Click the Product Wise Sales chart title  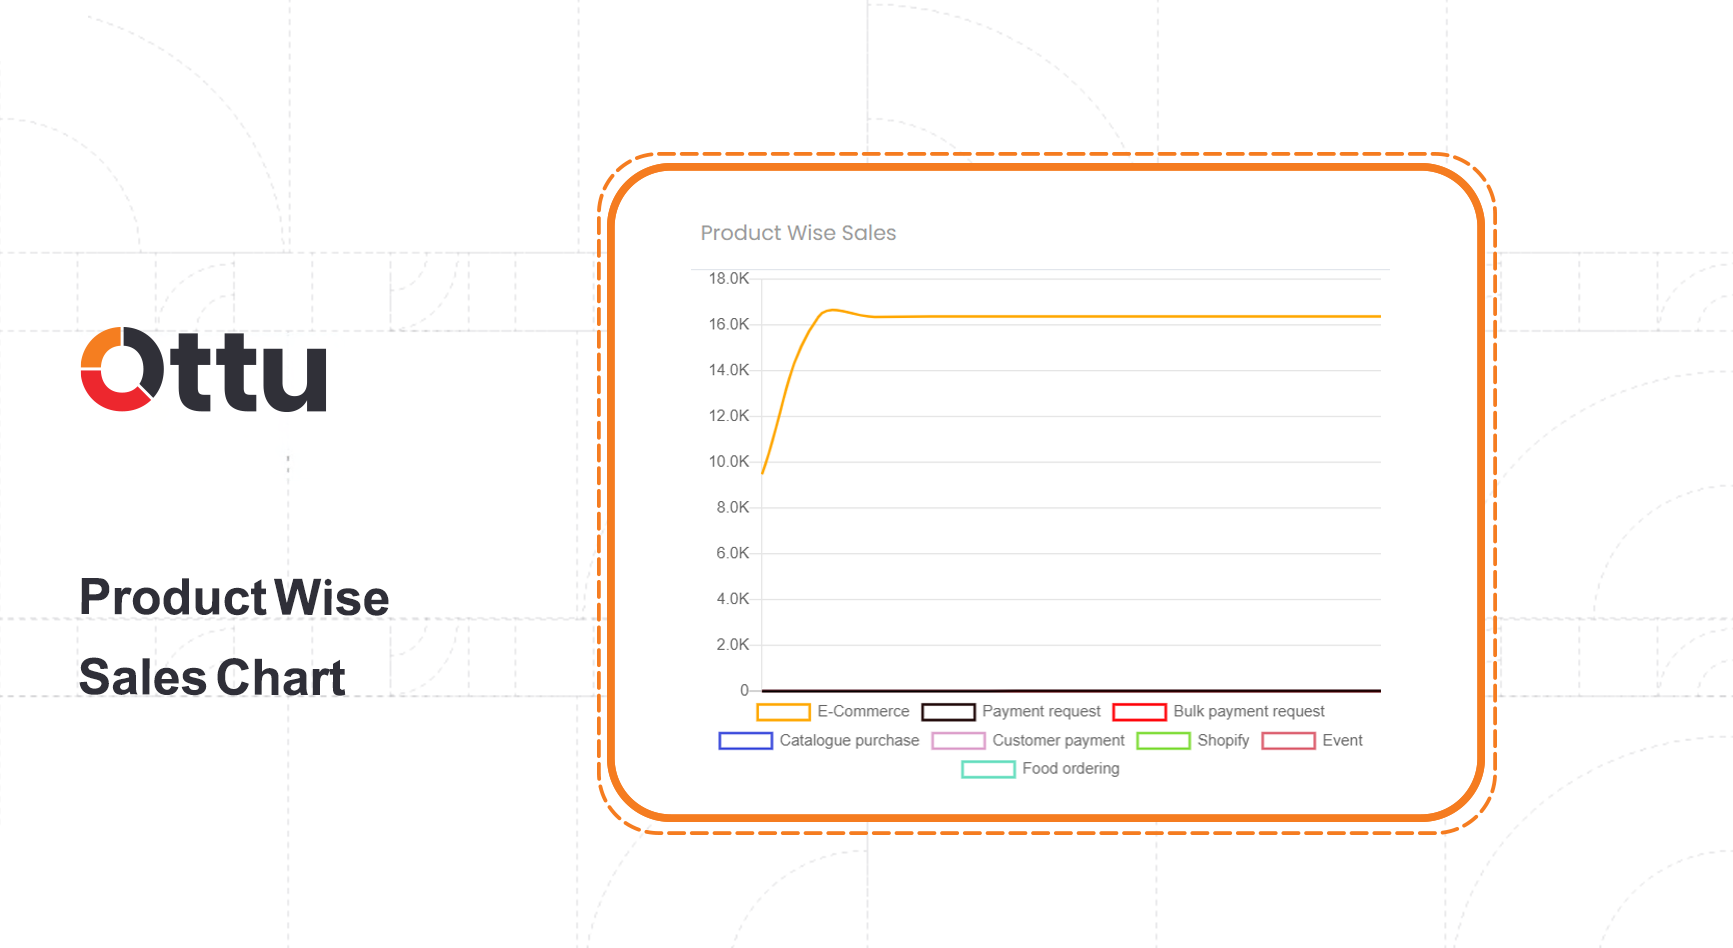(797, 233)
